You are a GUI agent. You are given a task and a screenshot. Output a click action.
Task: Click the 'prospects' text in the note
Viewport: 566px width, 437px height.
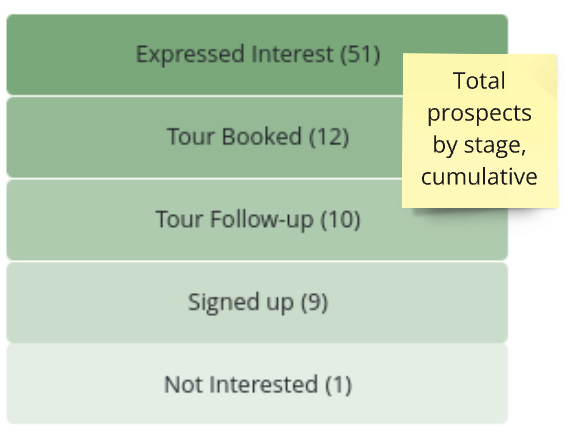[479, 114]
